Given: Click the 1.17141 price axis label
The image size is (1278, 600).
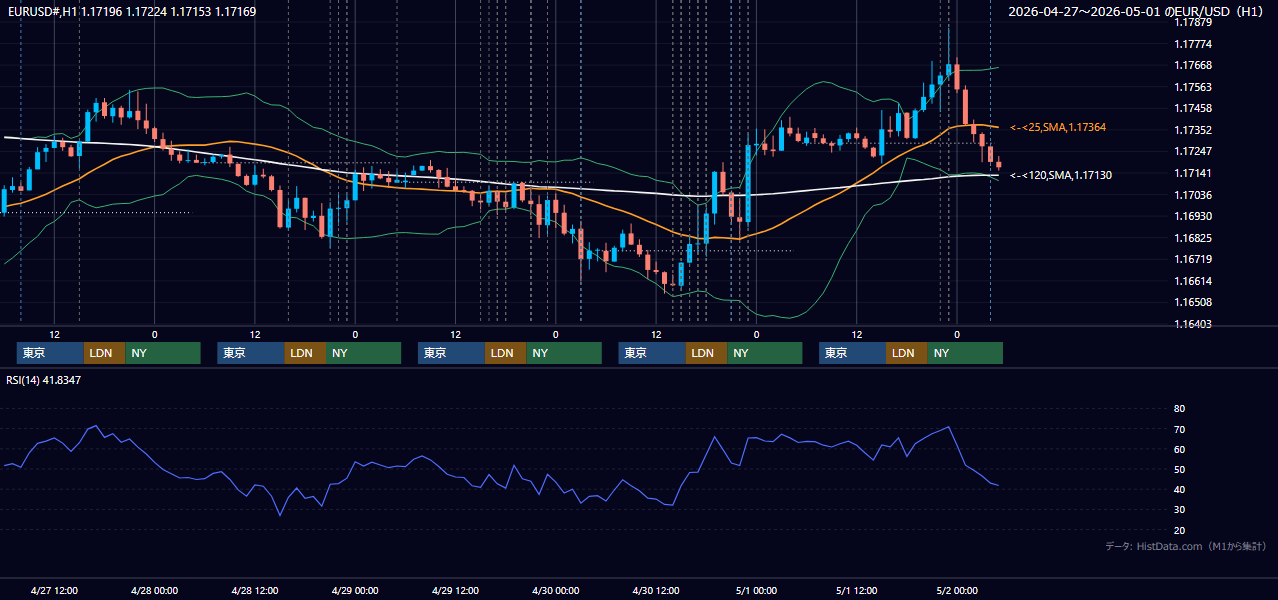Looking at the screenshot, I should coord(1192,173).
